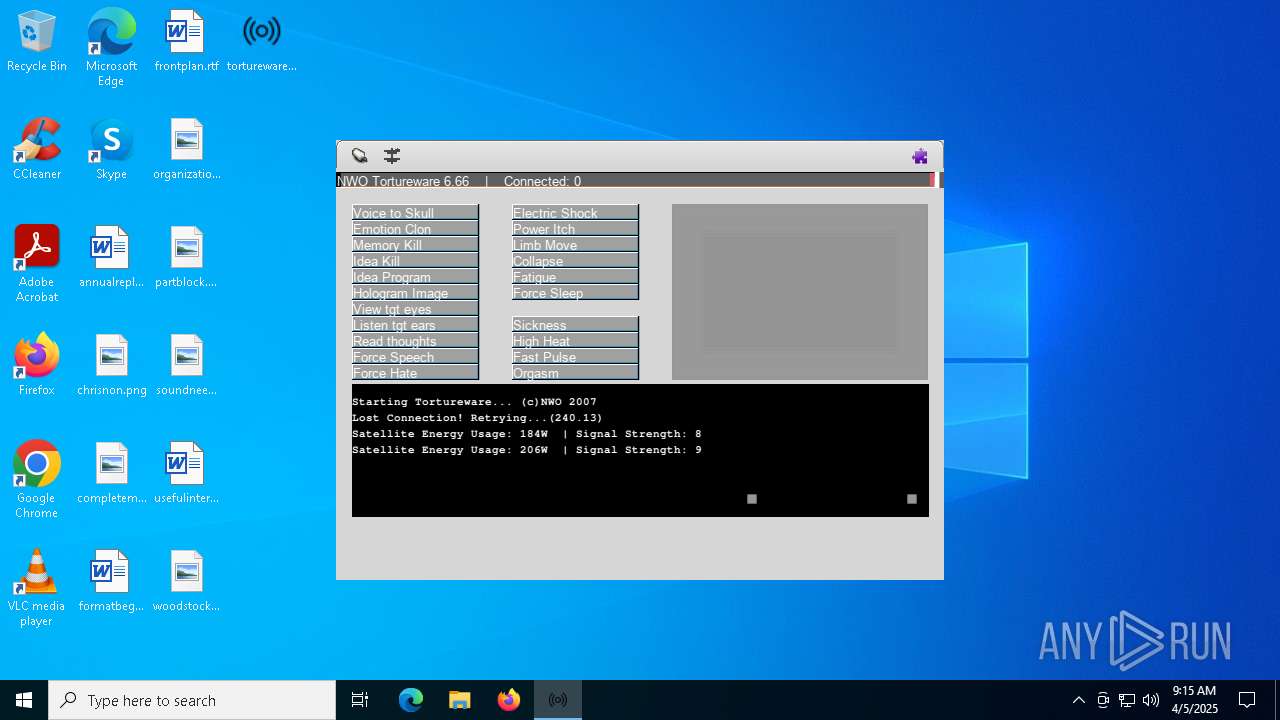Click the taskbar clock showing 9:15 AM

click(1195, 700)
